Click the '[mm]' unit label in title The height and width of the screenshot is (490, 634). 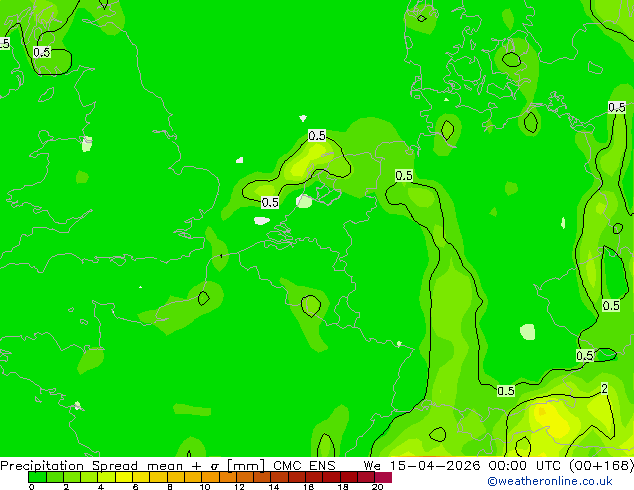[246, 466]
